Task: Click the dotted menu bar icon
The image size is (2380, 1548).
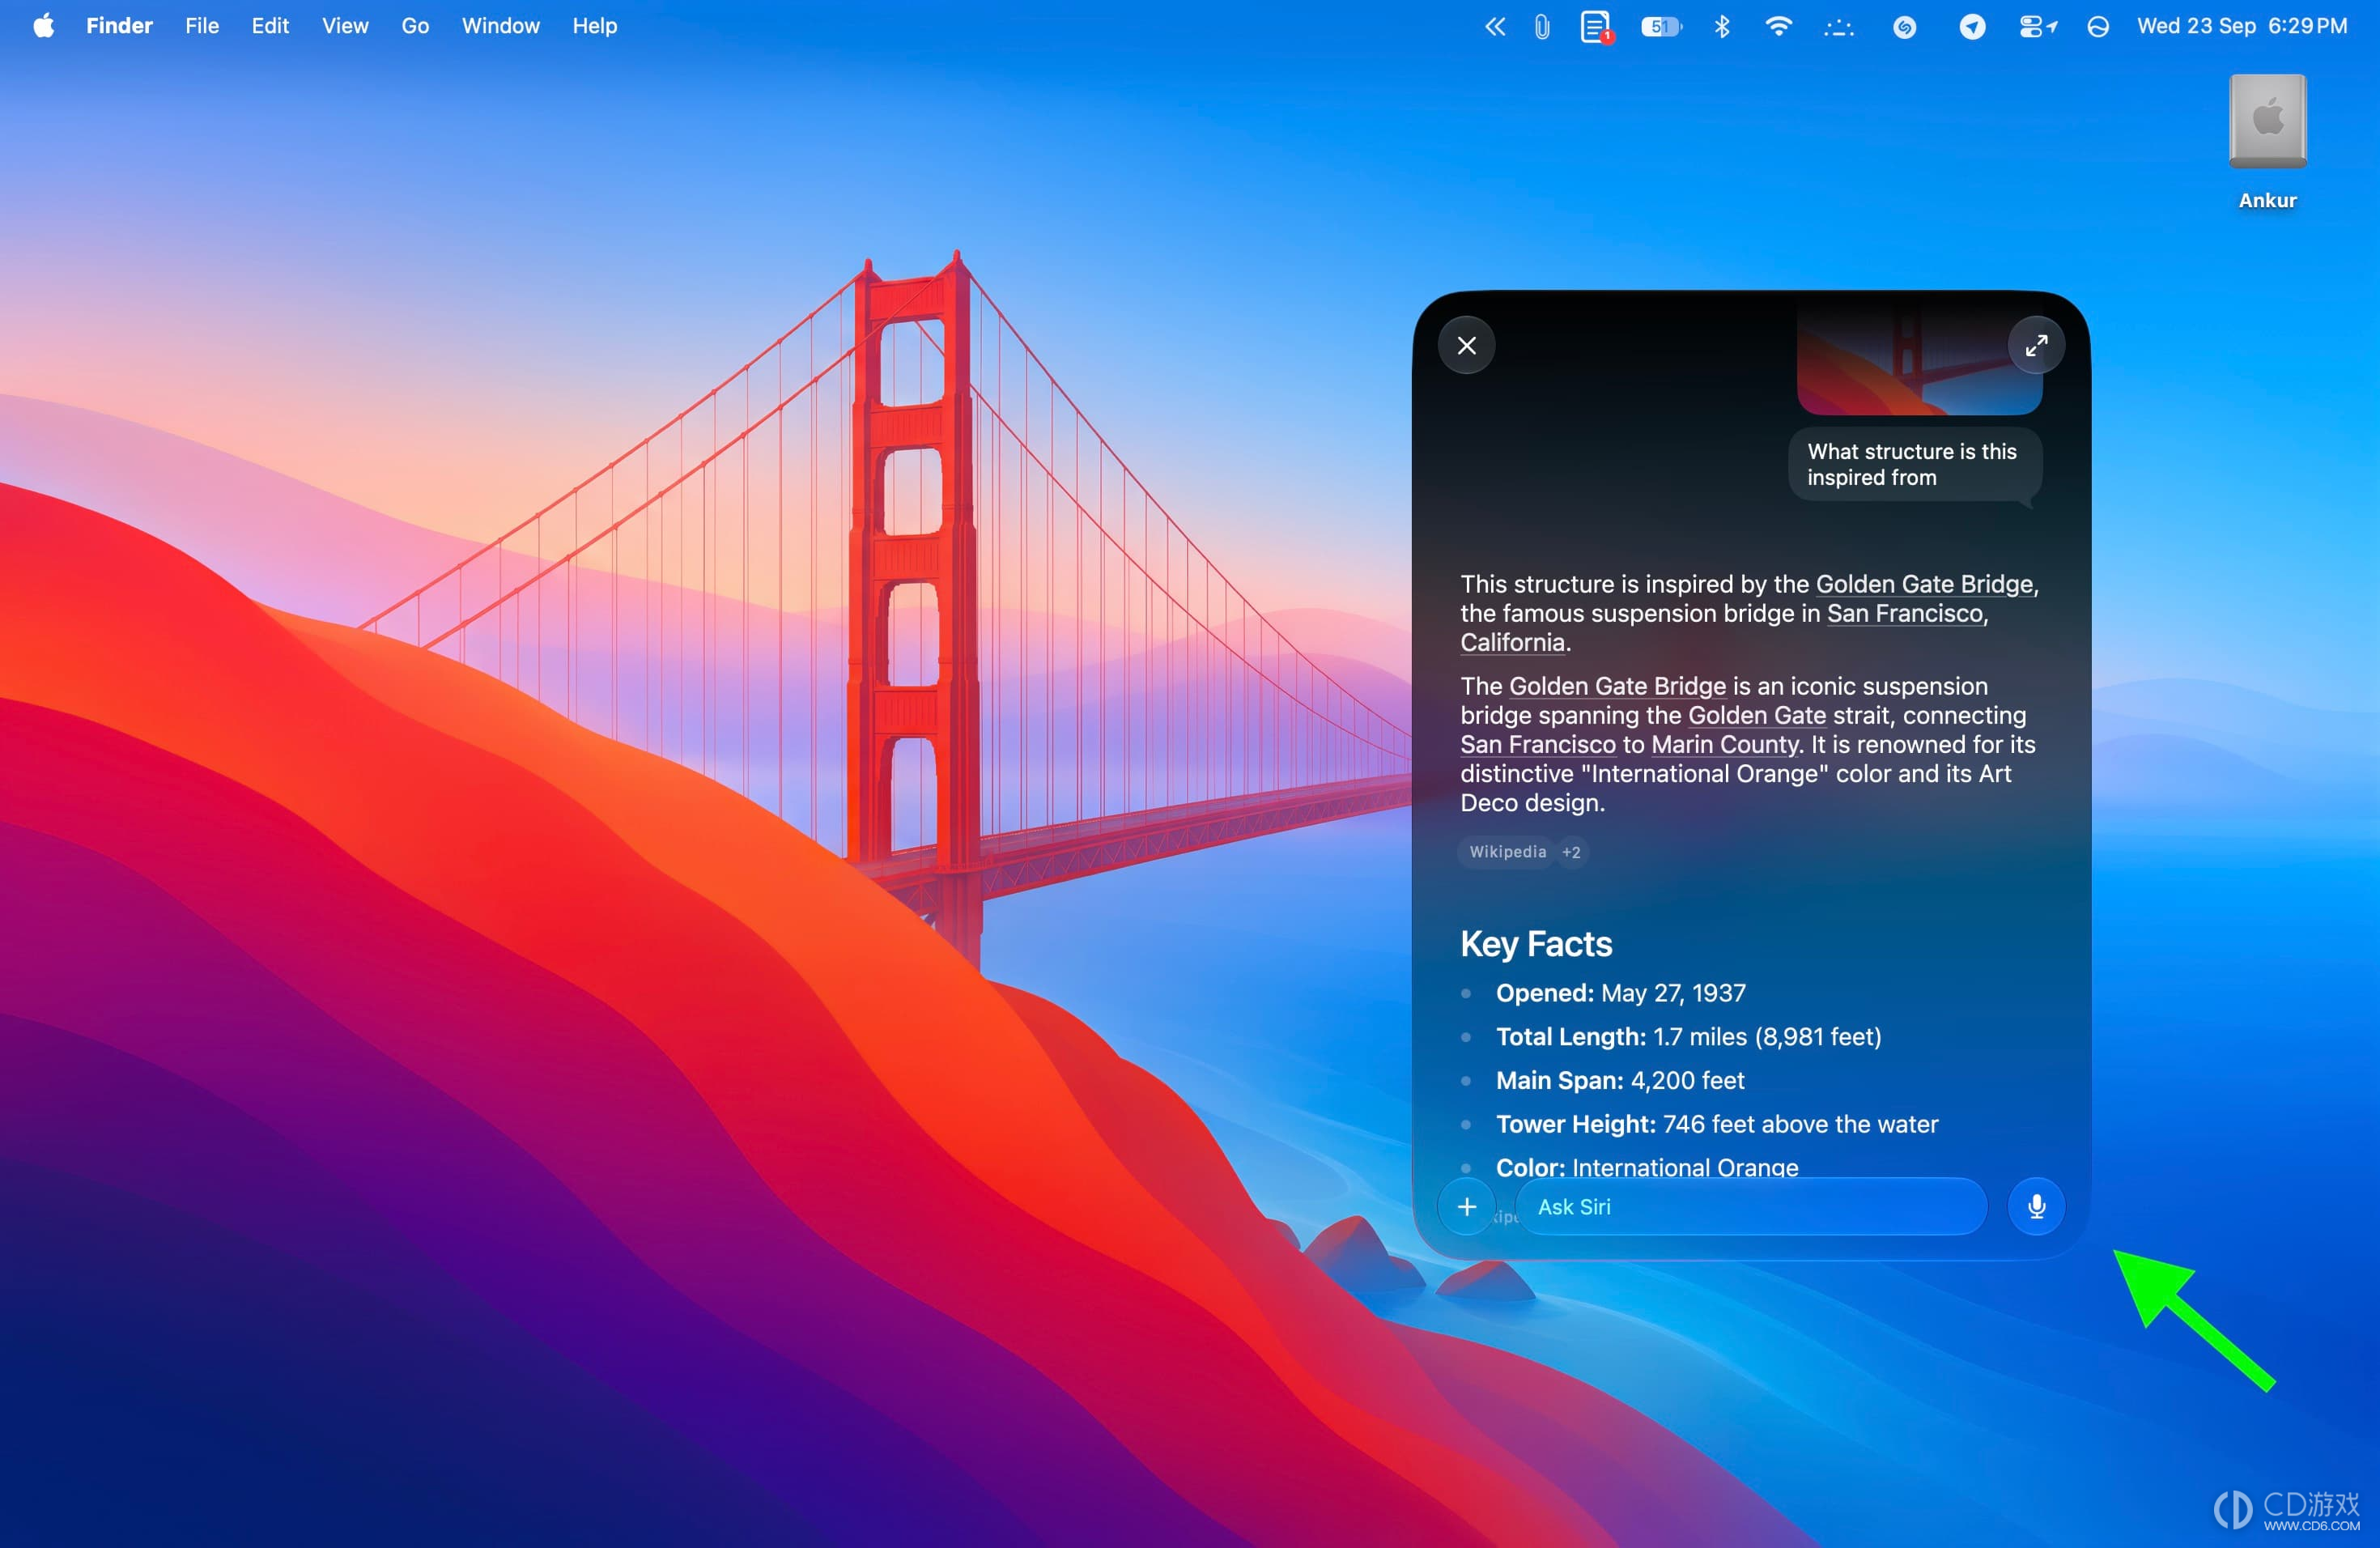Action: [1839, 28]
